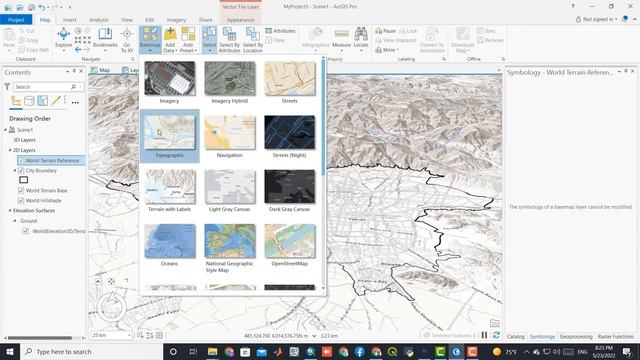
Task: Click the Contents pane horizontal scrollbar
Action: click(40, 338)
